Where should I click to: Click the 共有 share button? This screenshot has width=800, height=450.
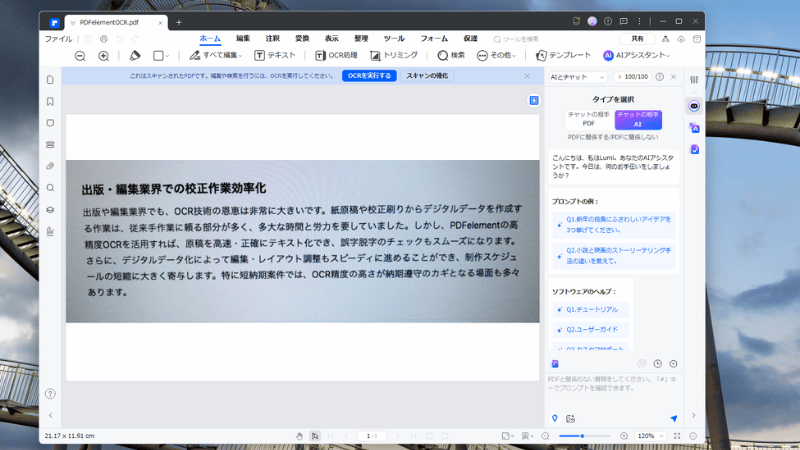pyautogui.click(x=637, y=39)
